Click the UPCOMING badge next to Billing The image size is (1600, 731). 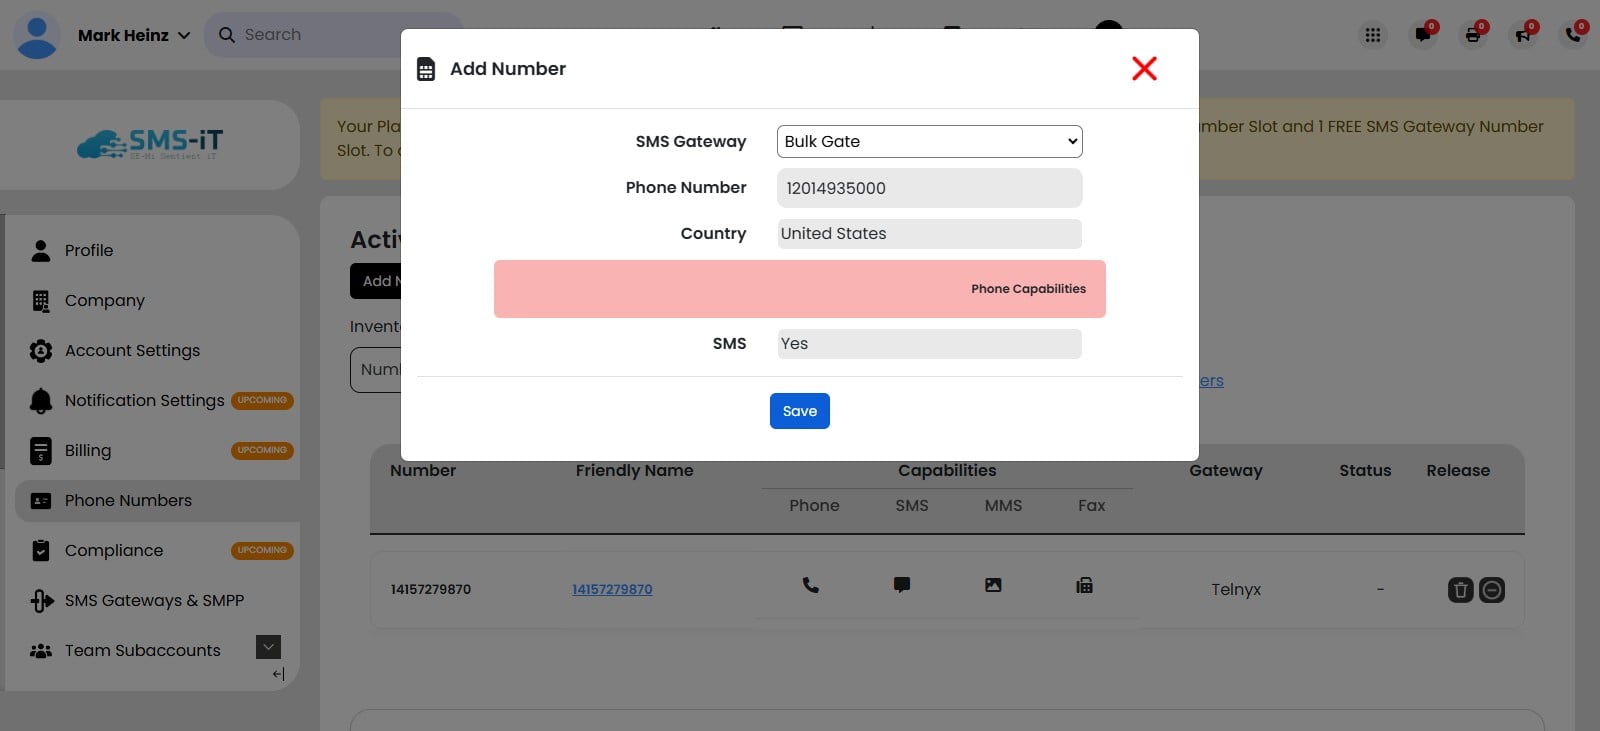point(262,450)
